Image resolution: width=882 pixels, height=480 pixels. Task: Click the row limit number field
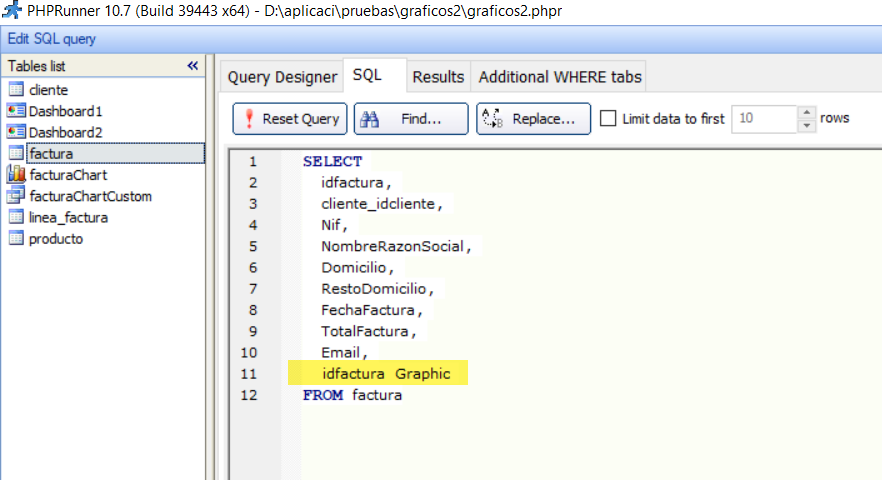(x=764, y=118)
